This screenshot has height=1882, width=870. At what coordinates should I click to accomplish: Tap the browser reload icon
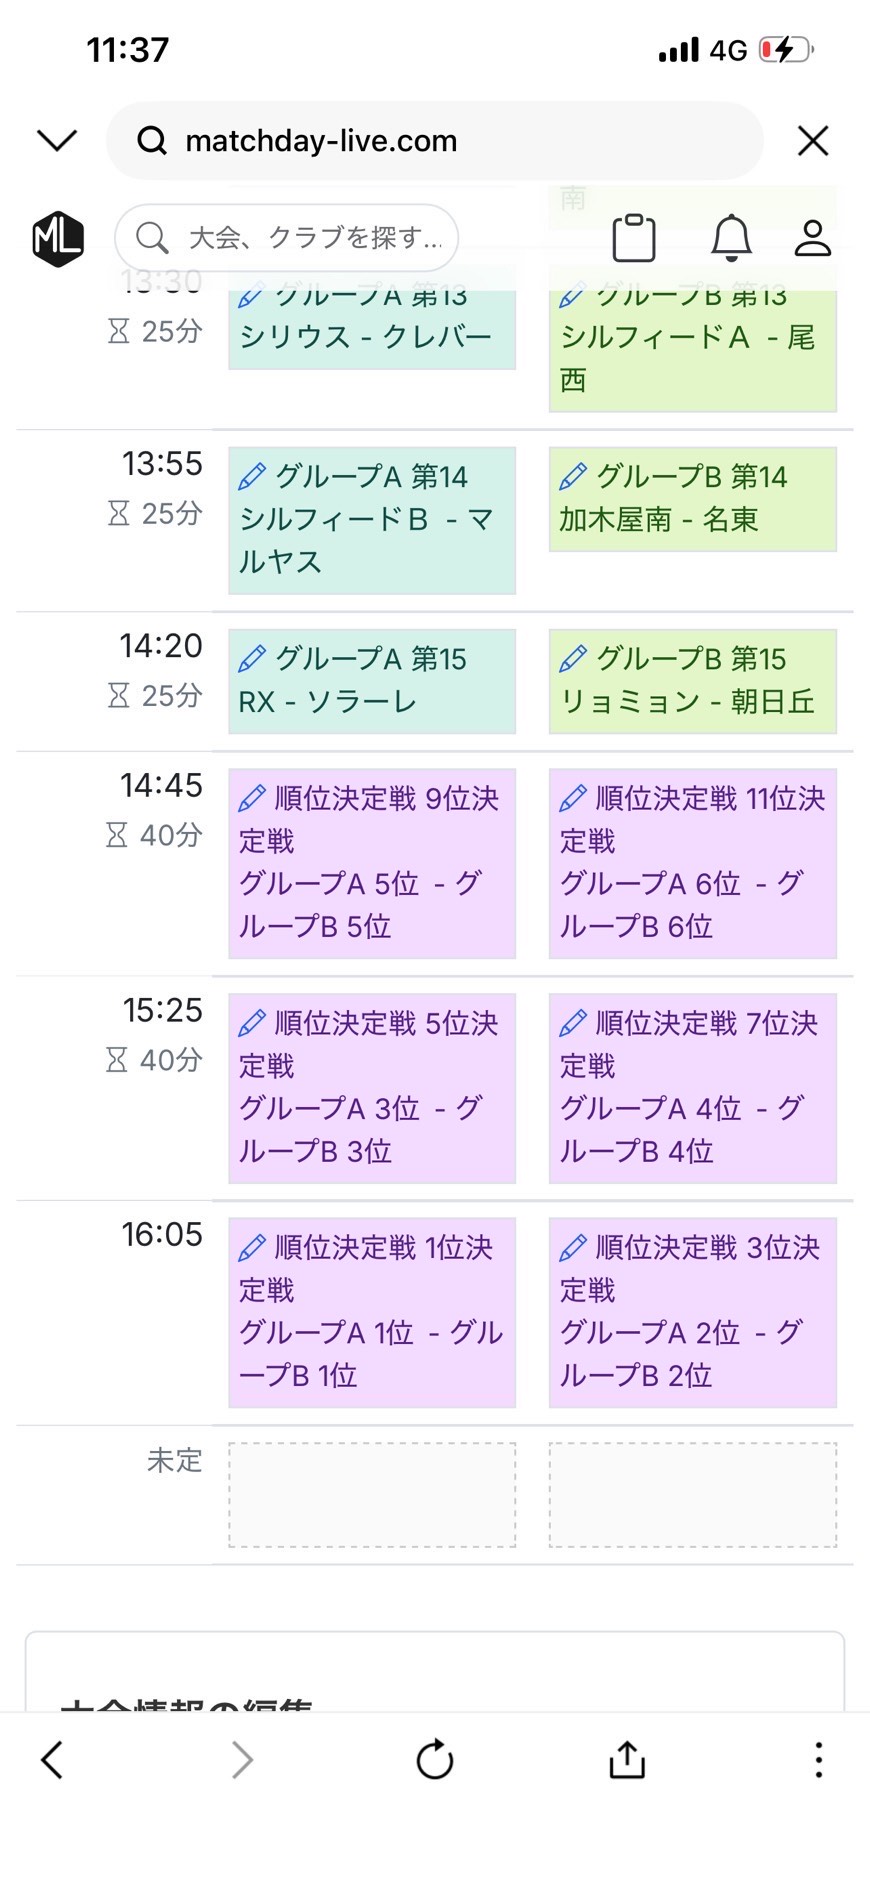point(435,1760)
